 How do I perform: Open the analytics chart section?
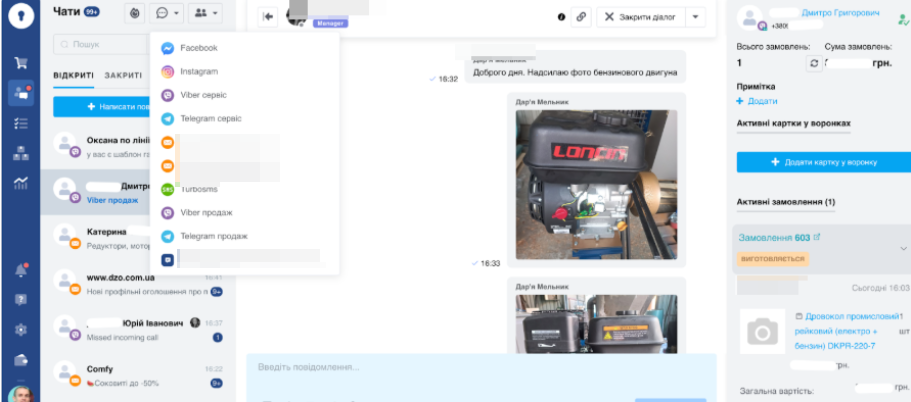click(20, 183)
